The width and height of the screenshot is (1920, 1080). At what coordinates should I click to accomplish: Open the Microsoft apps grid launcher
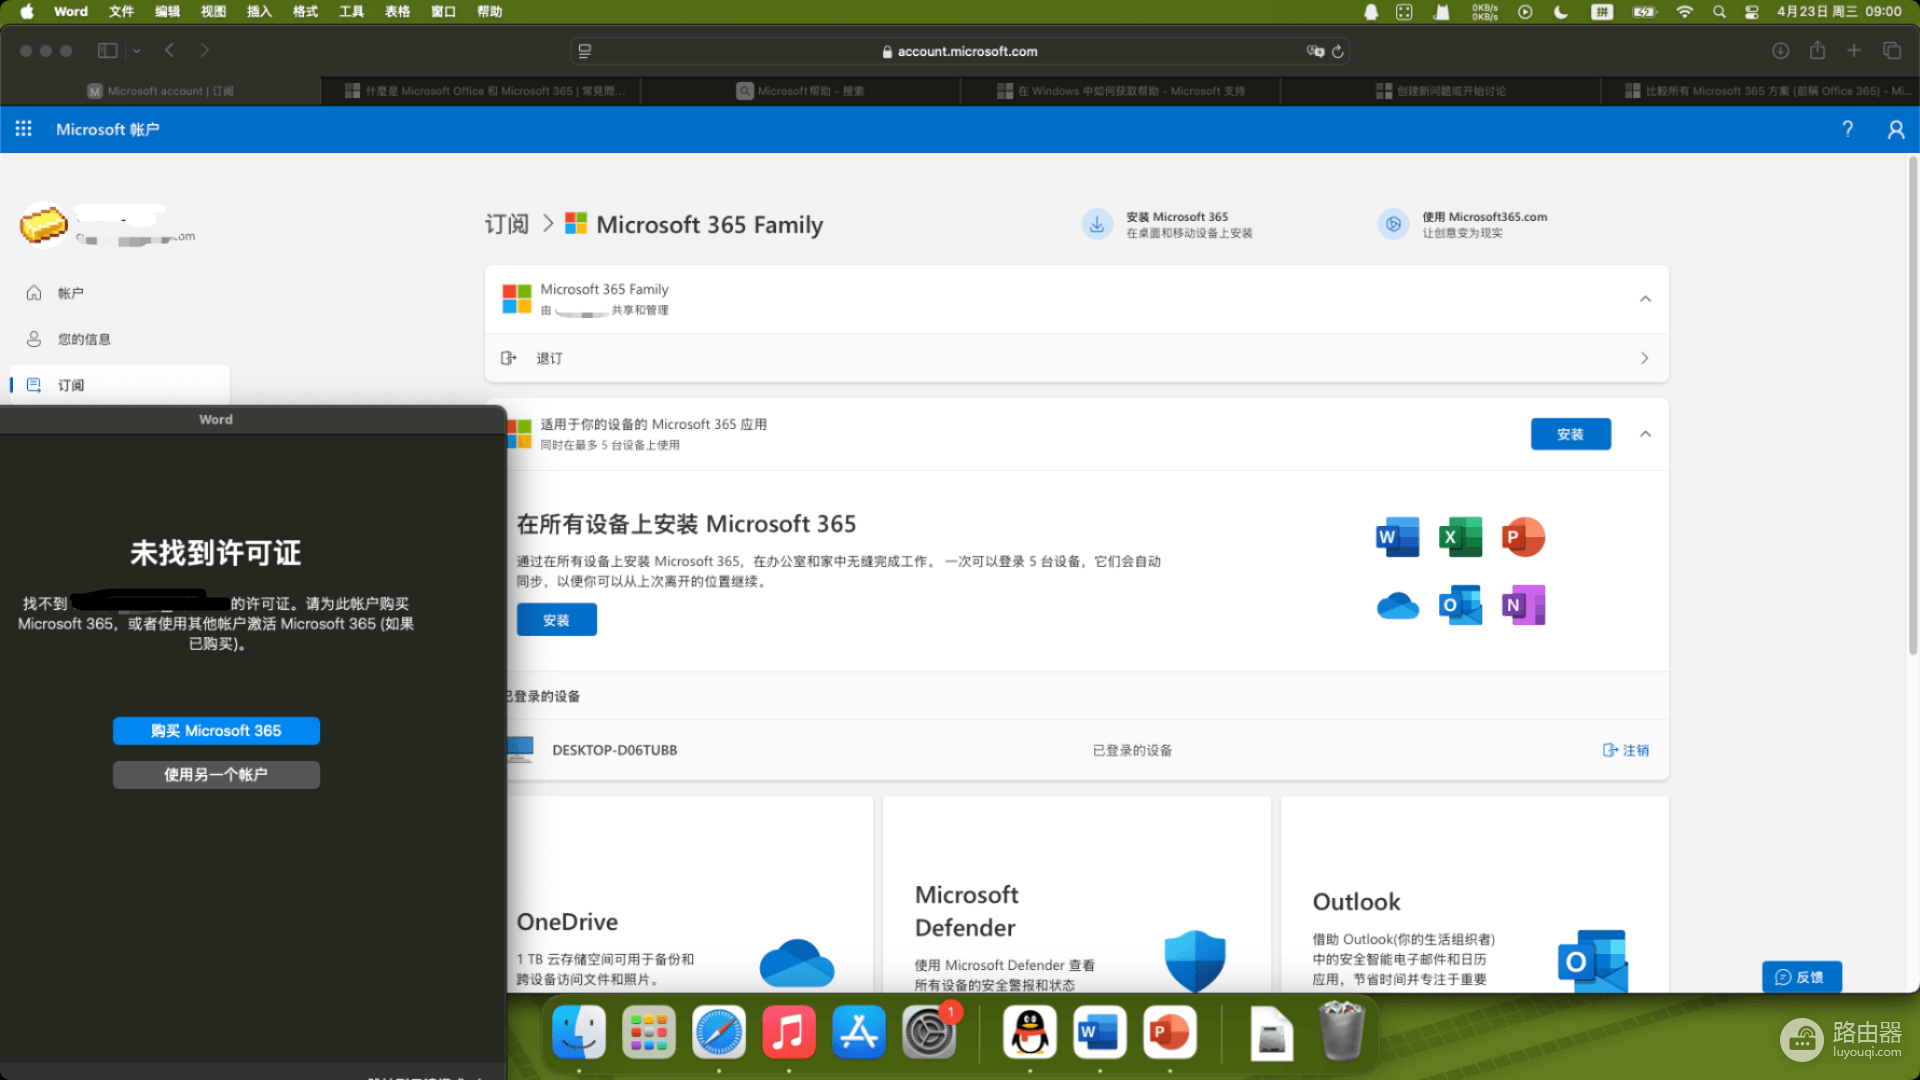tap(24, 129)
